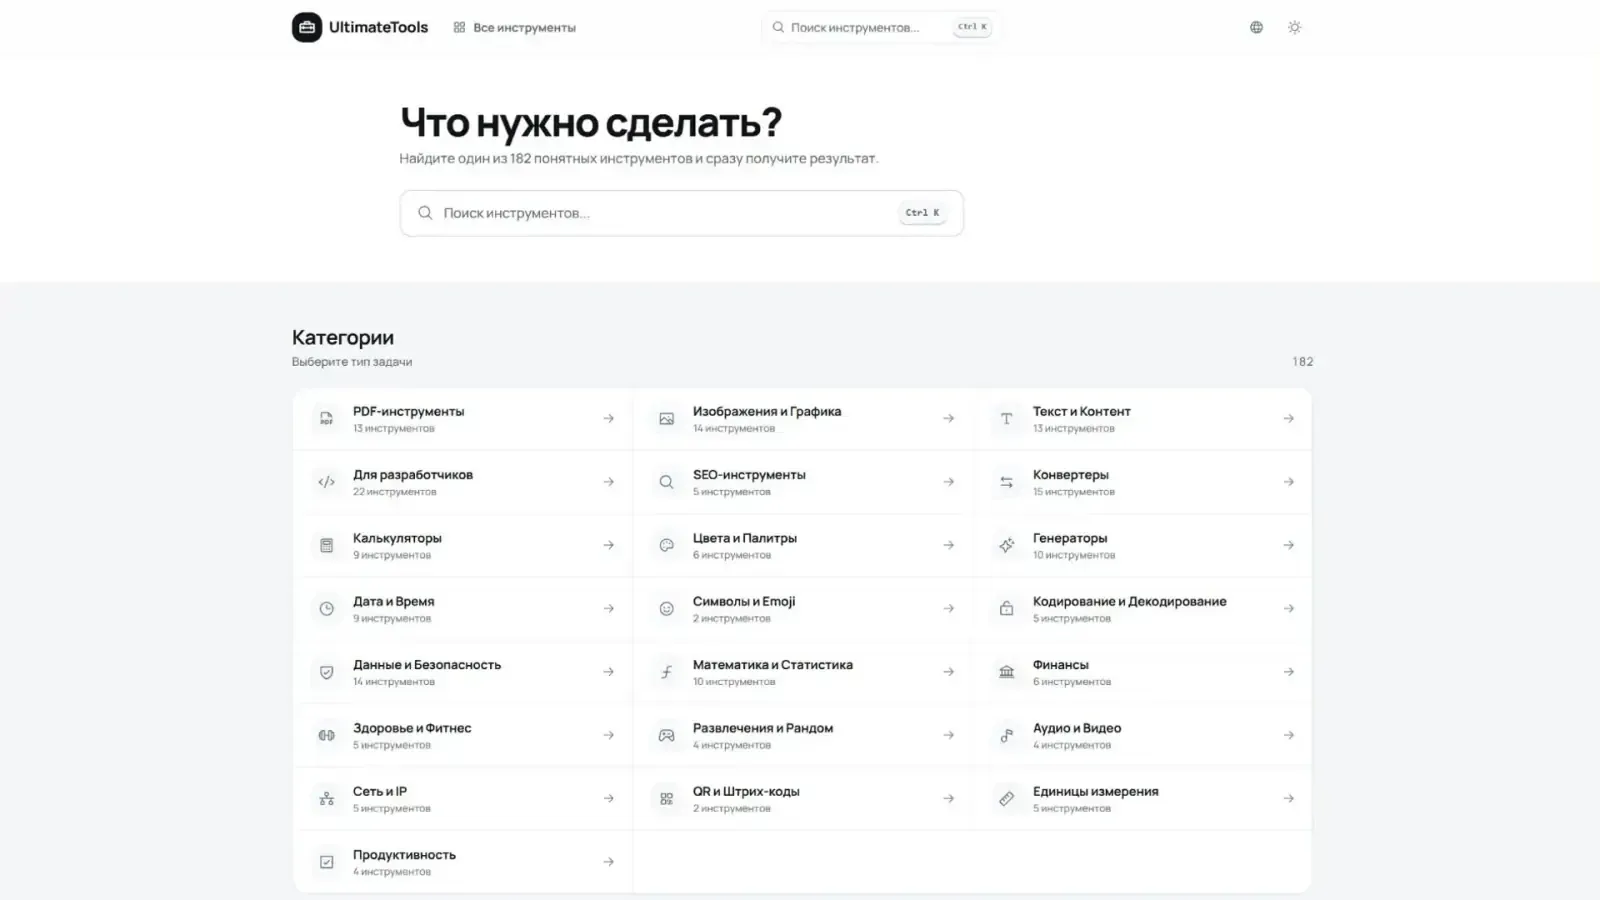The image size is (1600, 900).
Task: Click the calculator icon for Калькуляторы
Action: (326, 545)
